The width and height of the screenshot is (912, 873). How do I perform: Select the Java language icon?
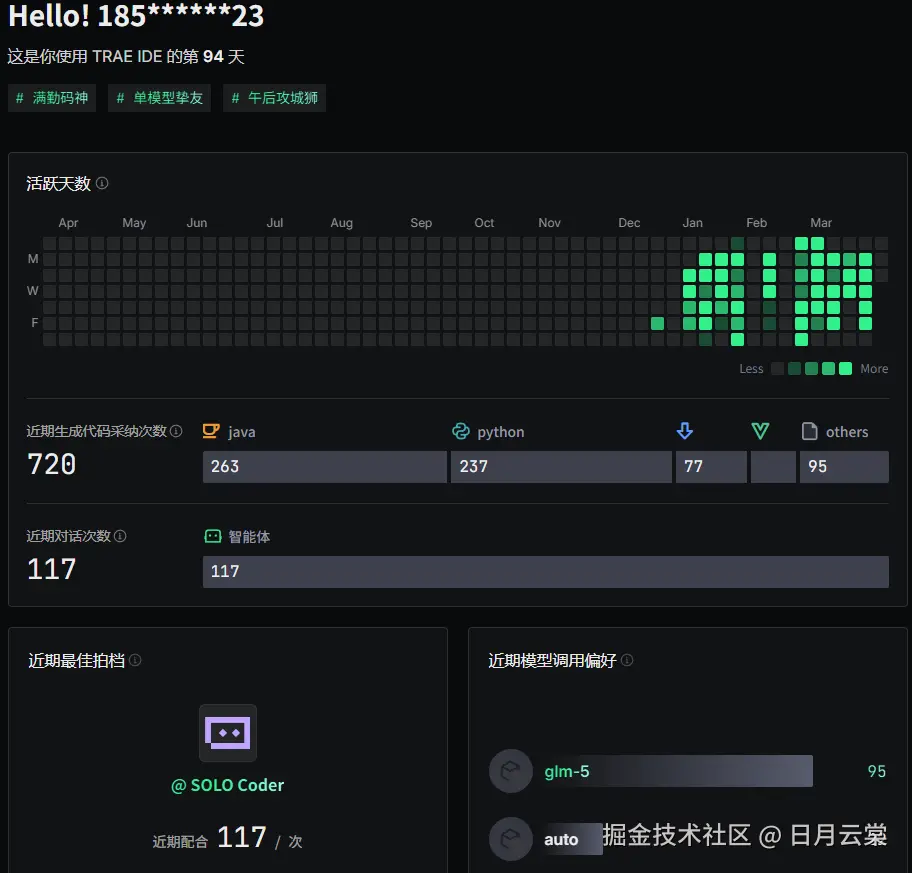tap(212, 431)
